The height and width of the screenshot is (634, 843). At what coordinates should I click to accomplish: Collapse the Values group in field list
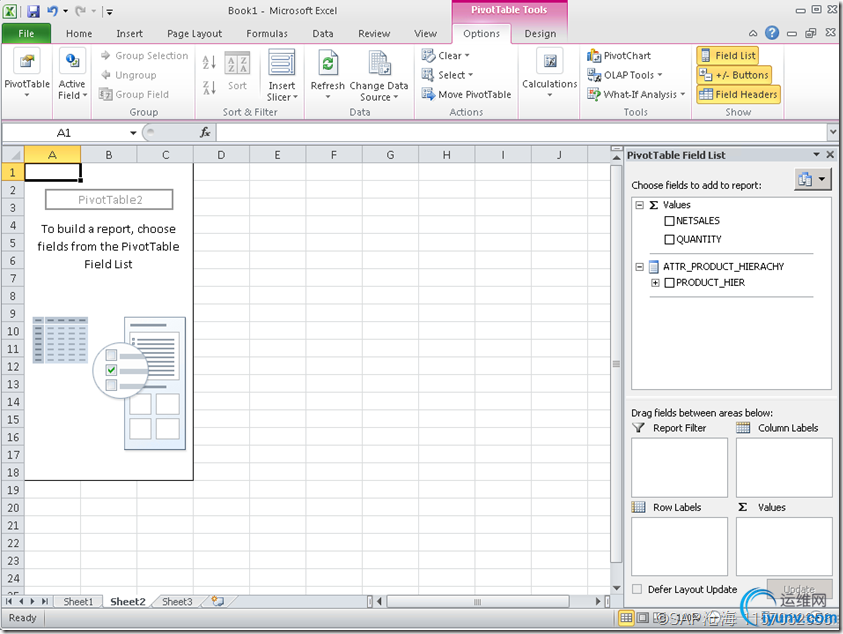pos(640,205)
